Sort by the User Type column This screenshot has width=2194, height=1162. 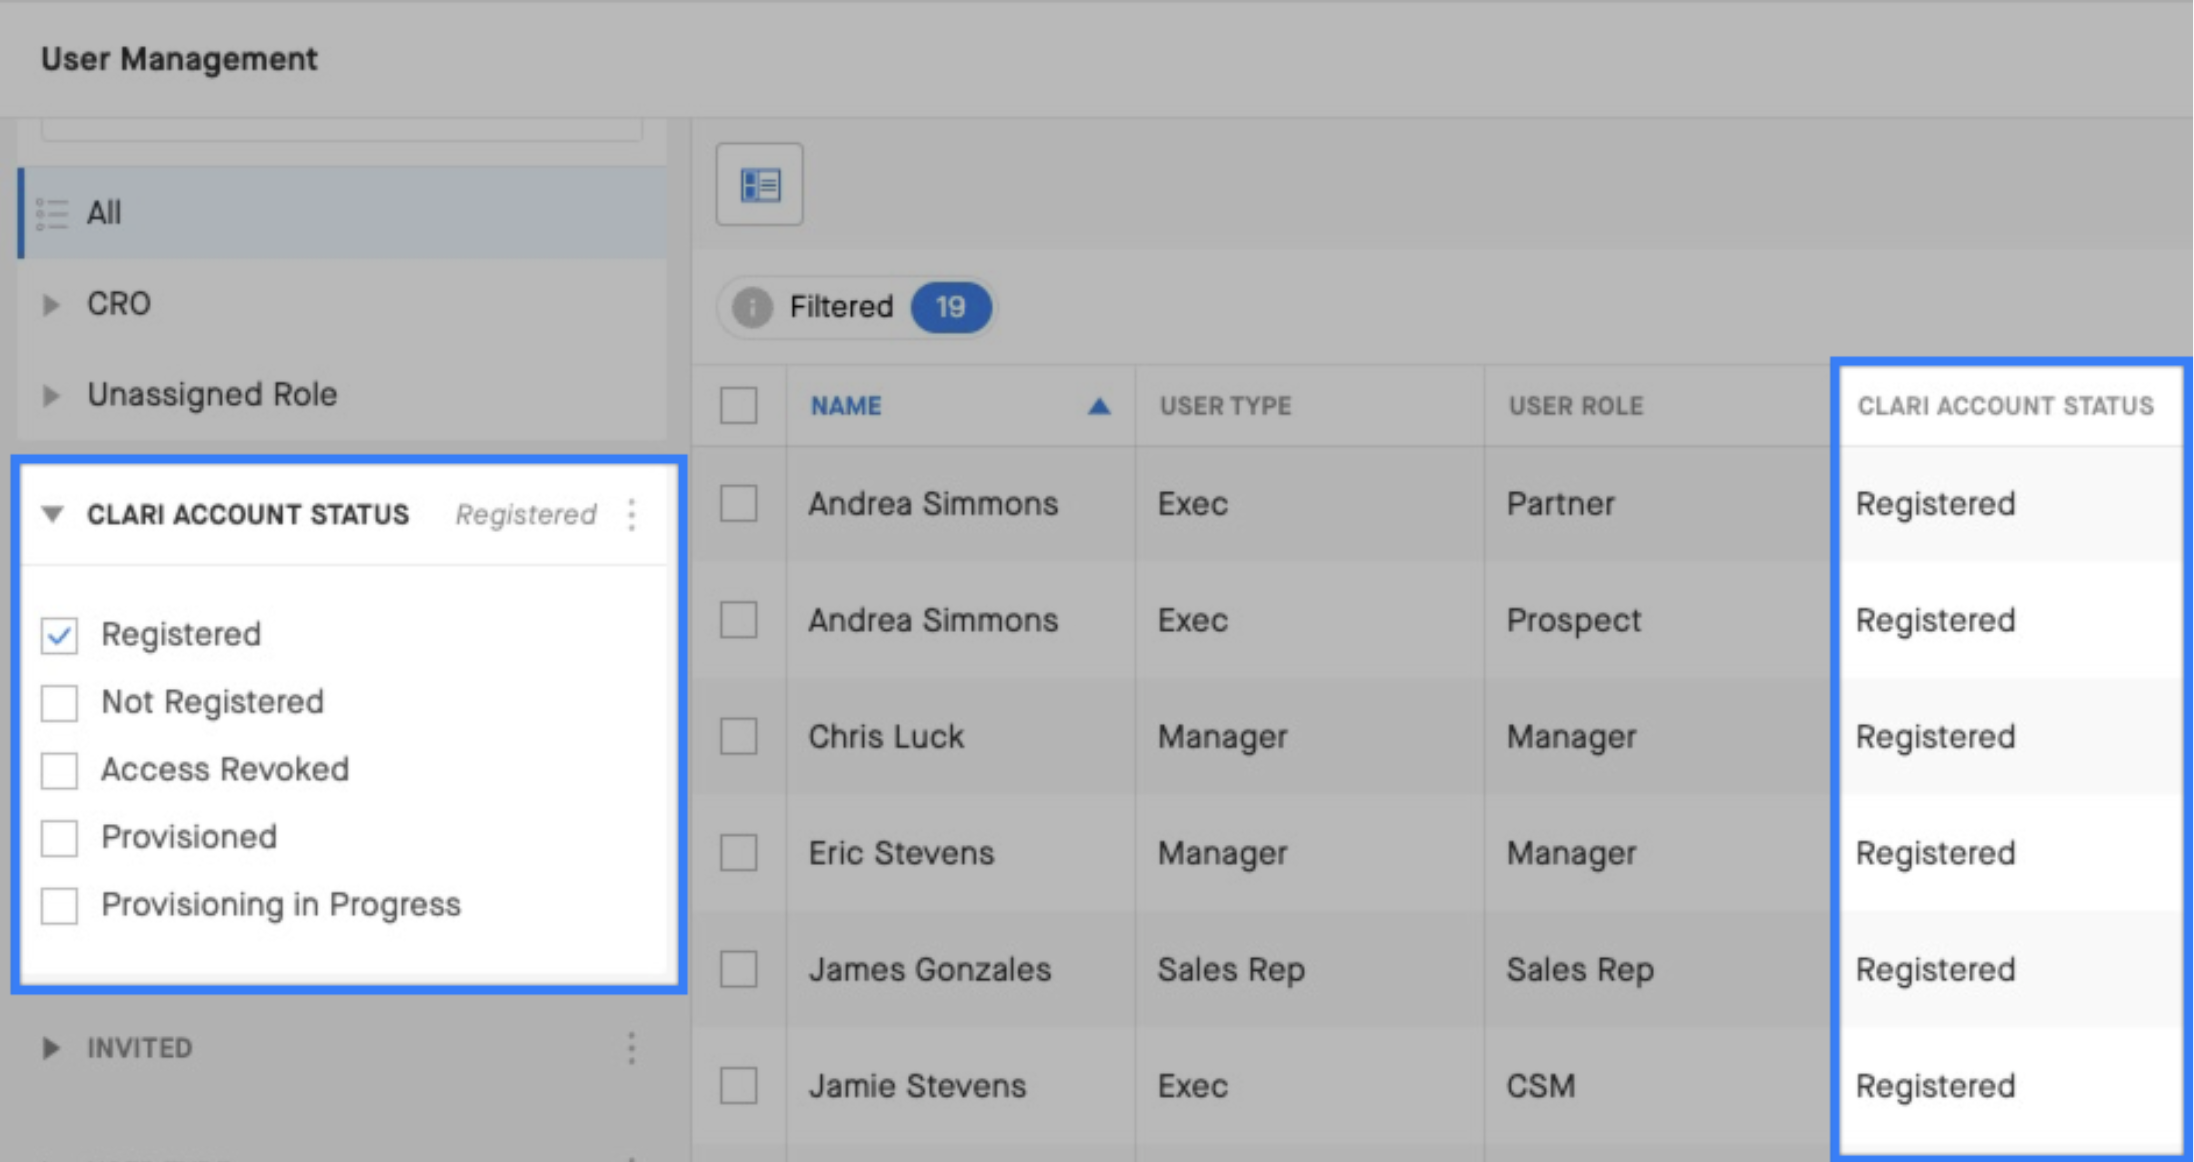click(x=1225, y=406)
